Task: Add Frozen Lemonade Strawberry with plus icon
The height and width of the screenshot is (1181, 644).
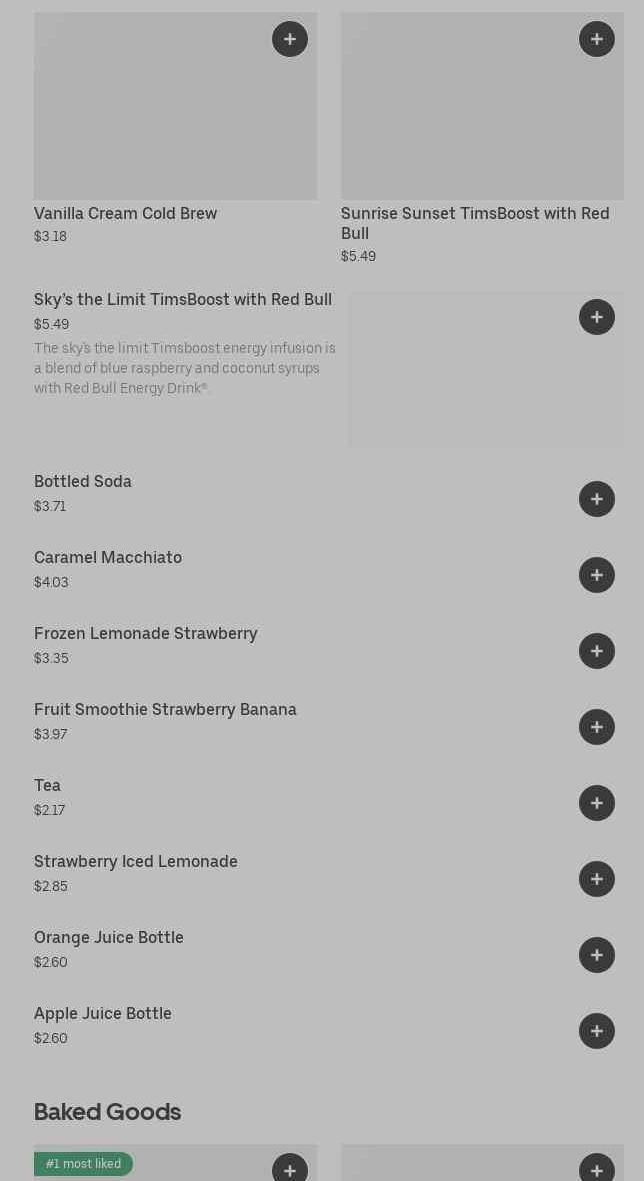Action: pyautogui.click(x=597, y=651)
